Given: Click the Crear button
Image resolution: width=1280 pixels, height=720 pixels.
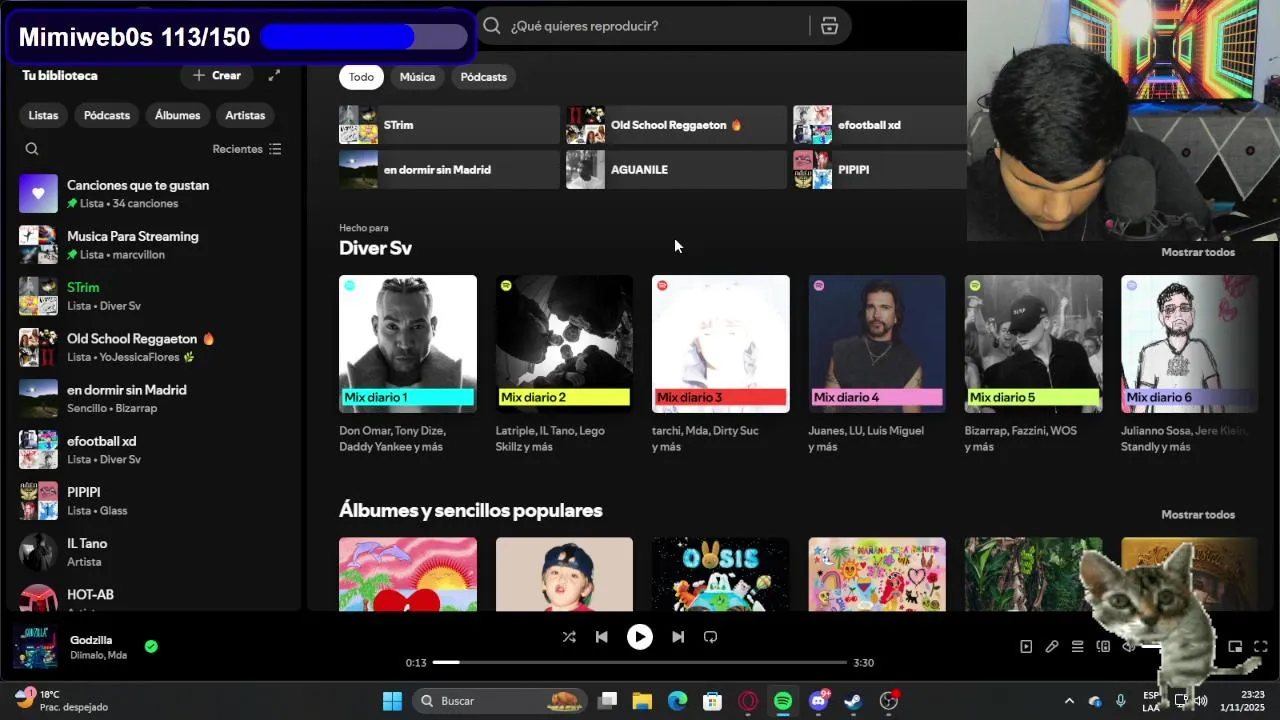Looking at the screenshot, I should tap(216, 75).
